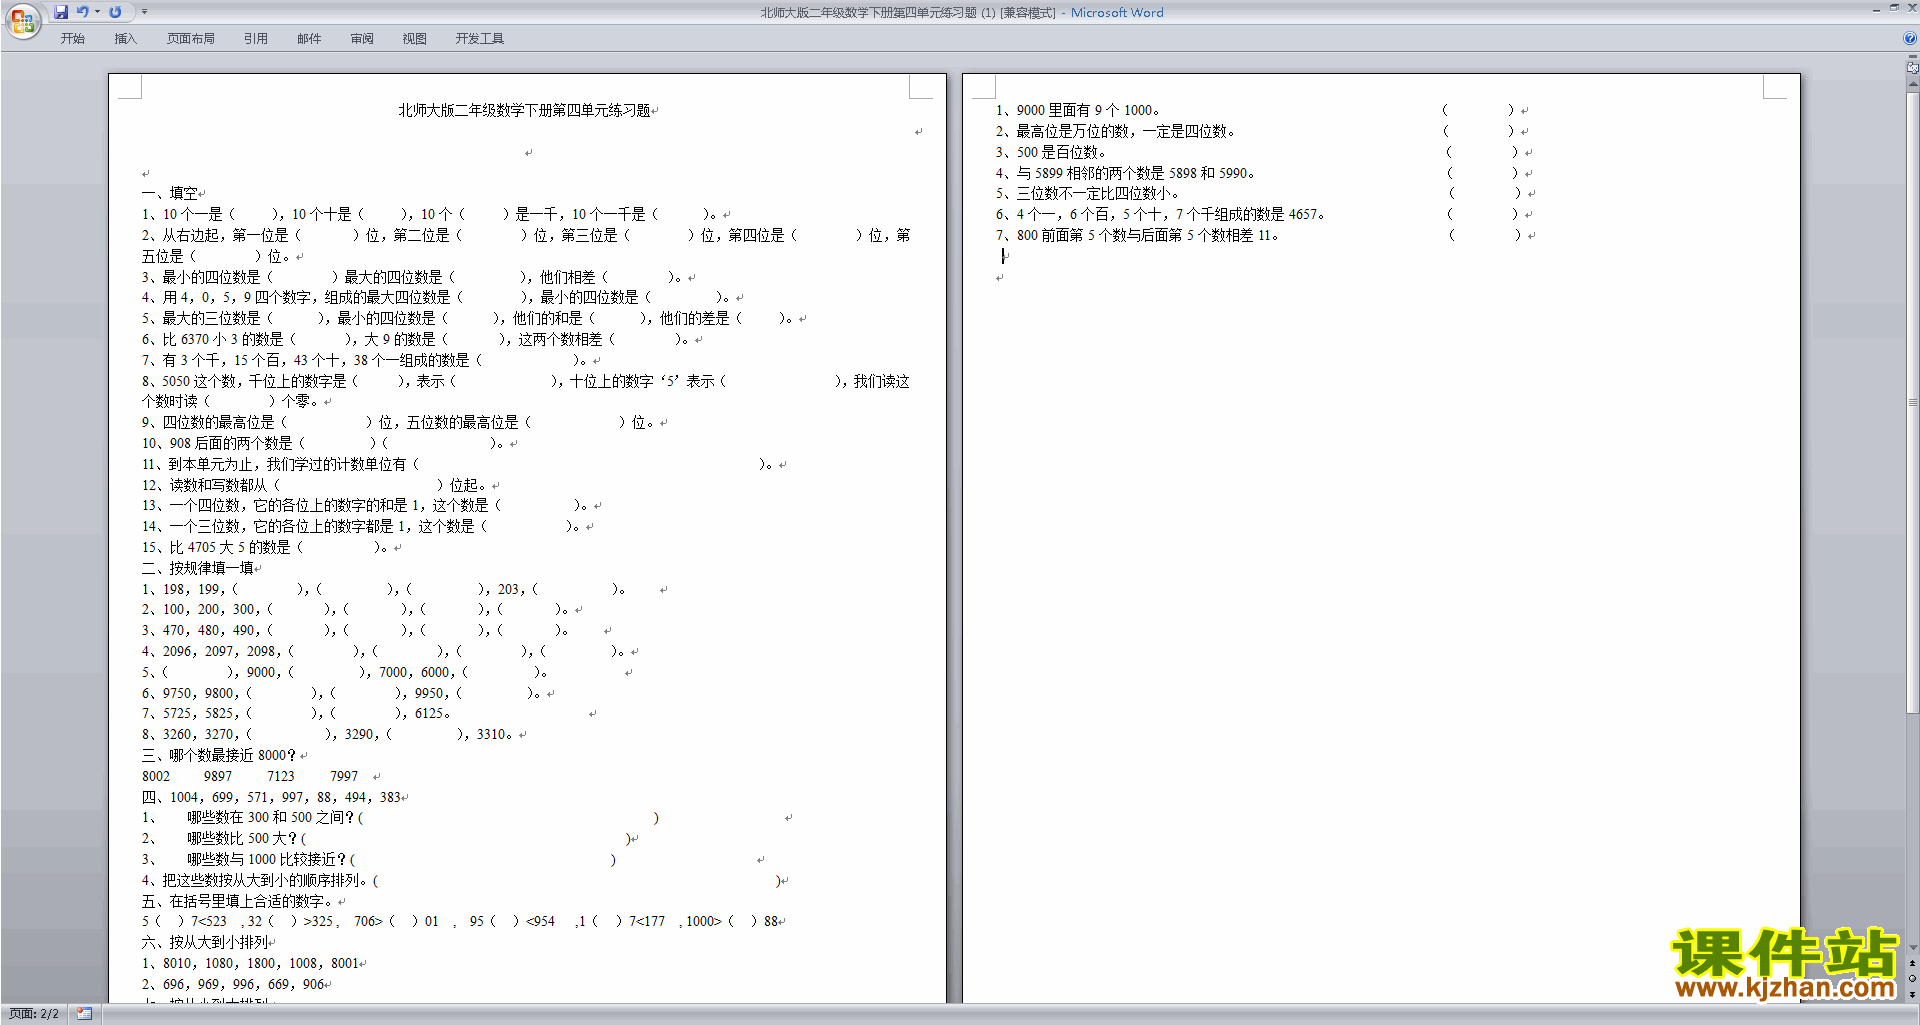Click the line 四、1004，699，571，997，88，494，383
The height and width of the screenshot is (1025, 1920).
point(271,797)
